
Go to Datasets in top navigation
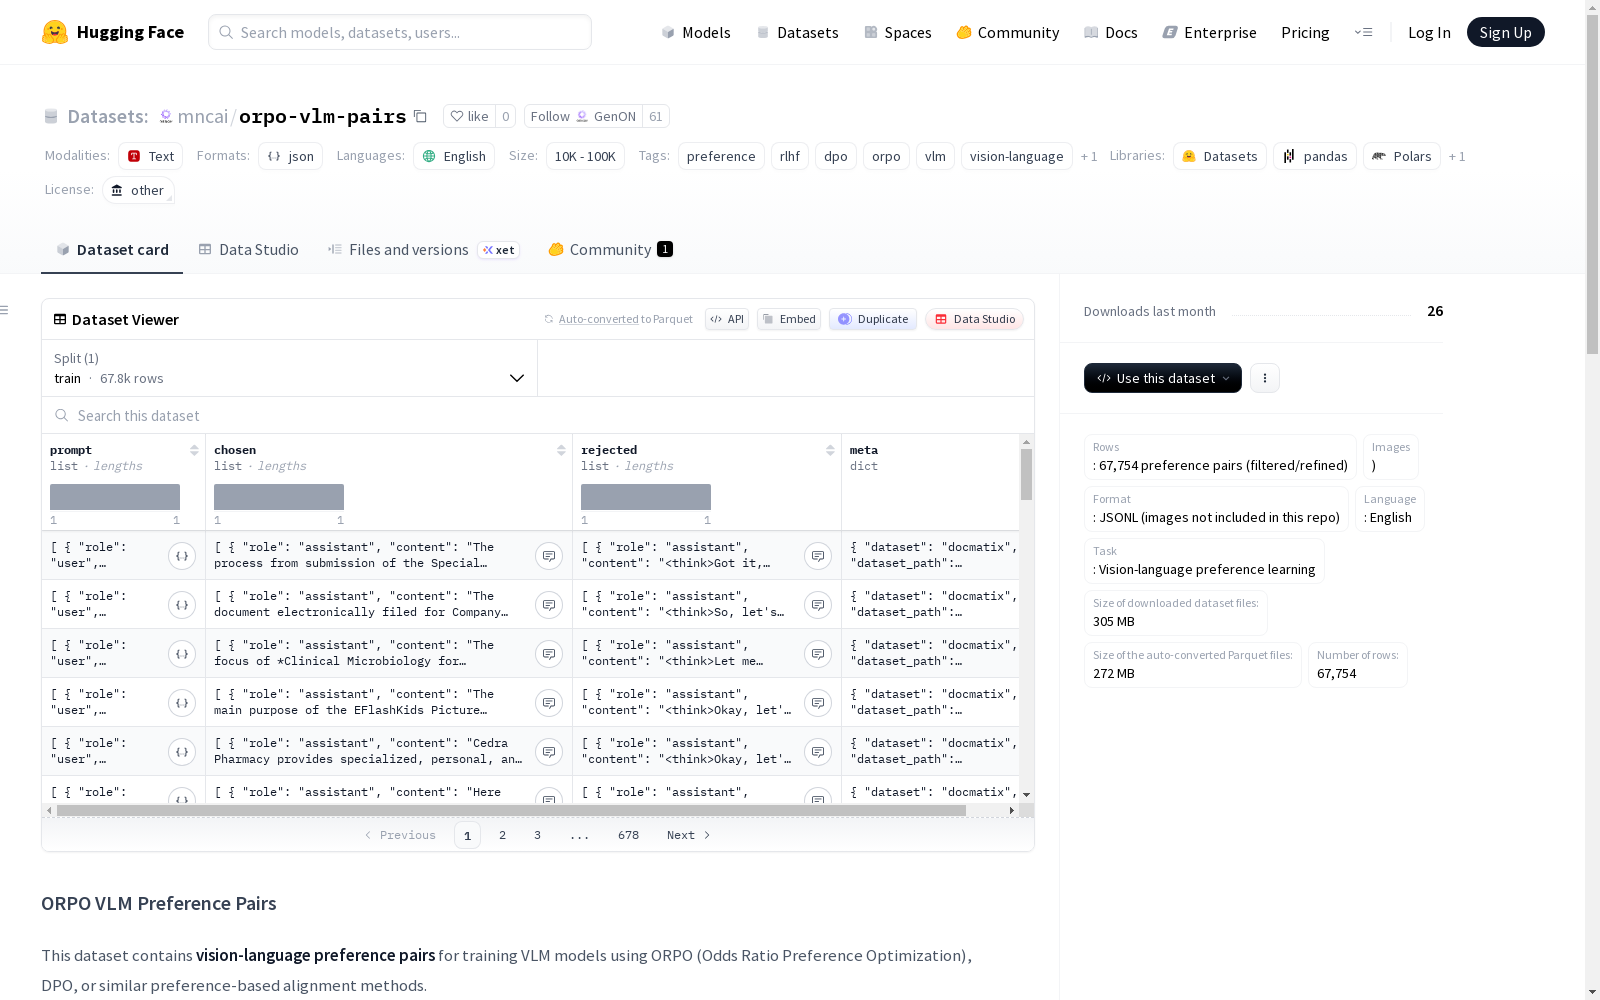pyautogui.click(x=797, y=33)
